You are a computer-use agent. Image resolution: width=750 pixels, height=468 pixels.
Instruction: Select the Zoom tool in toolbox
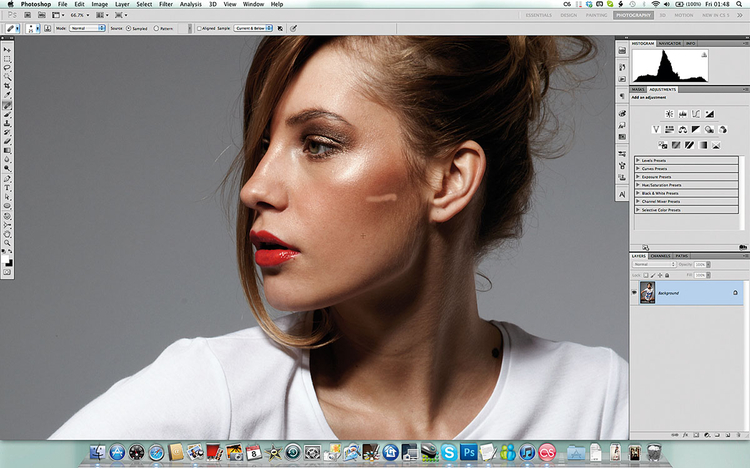pyautogui.click(x=7, y=242)
